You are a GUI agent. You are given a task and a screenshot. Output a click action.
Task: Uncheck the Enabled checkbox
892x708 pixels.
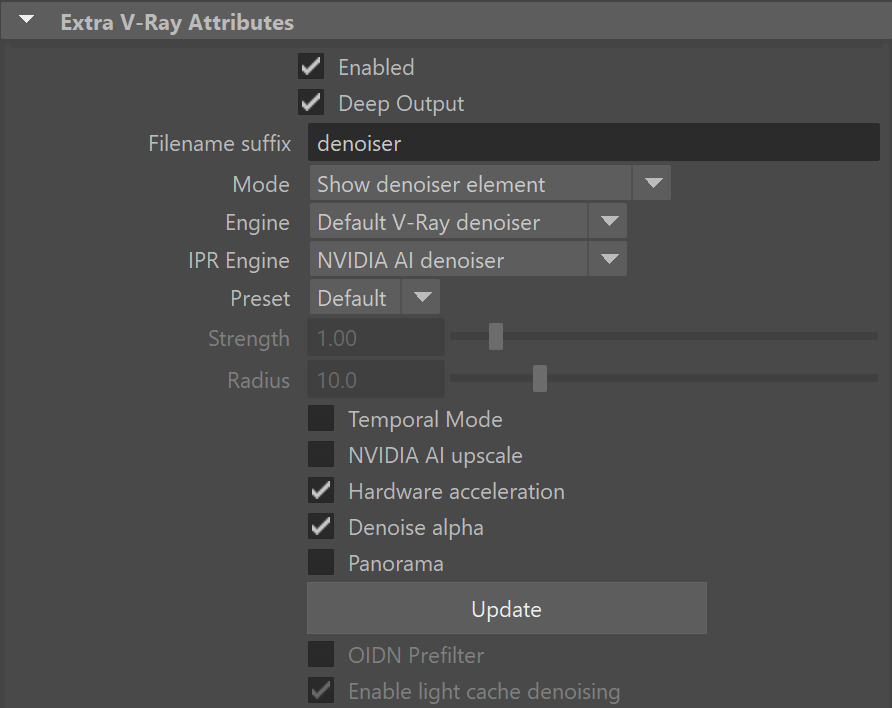[x=311, y=67]
